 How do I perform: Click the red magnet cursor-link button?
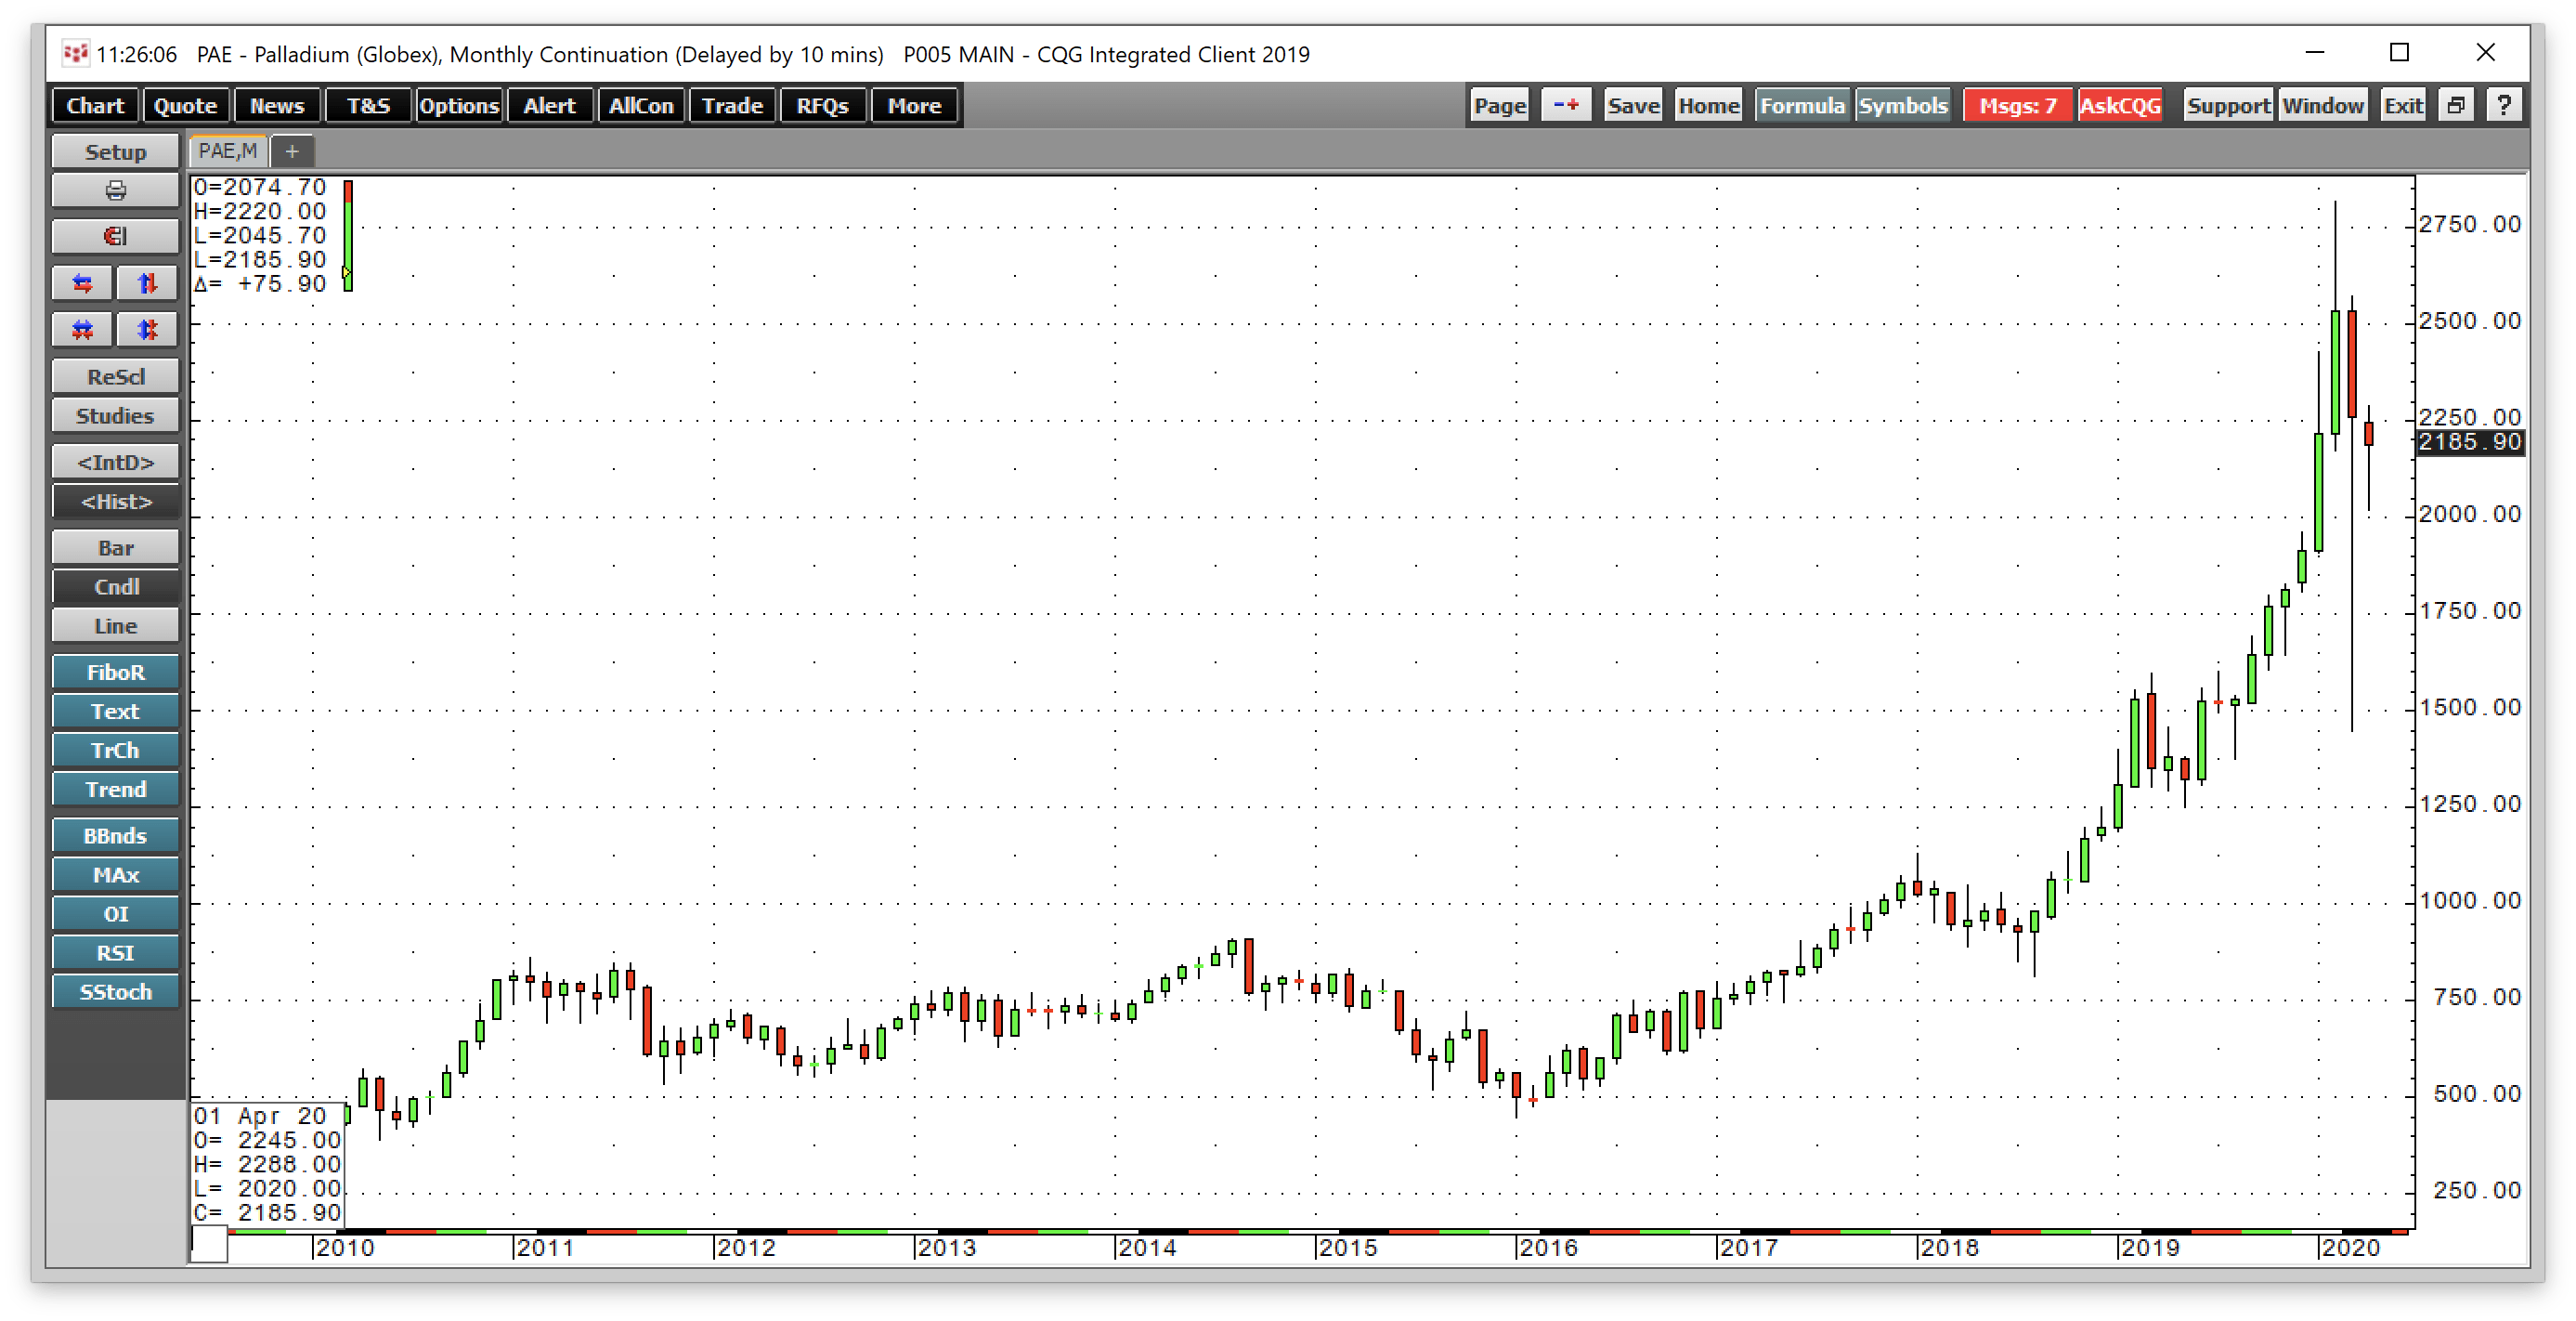coord(115,236)
